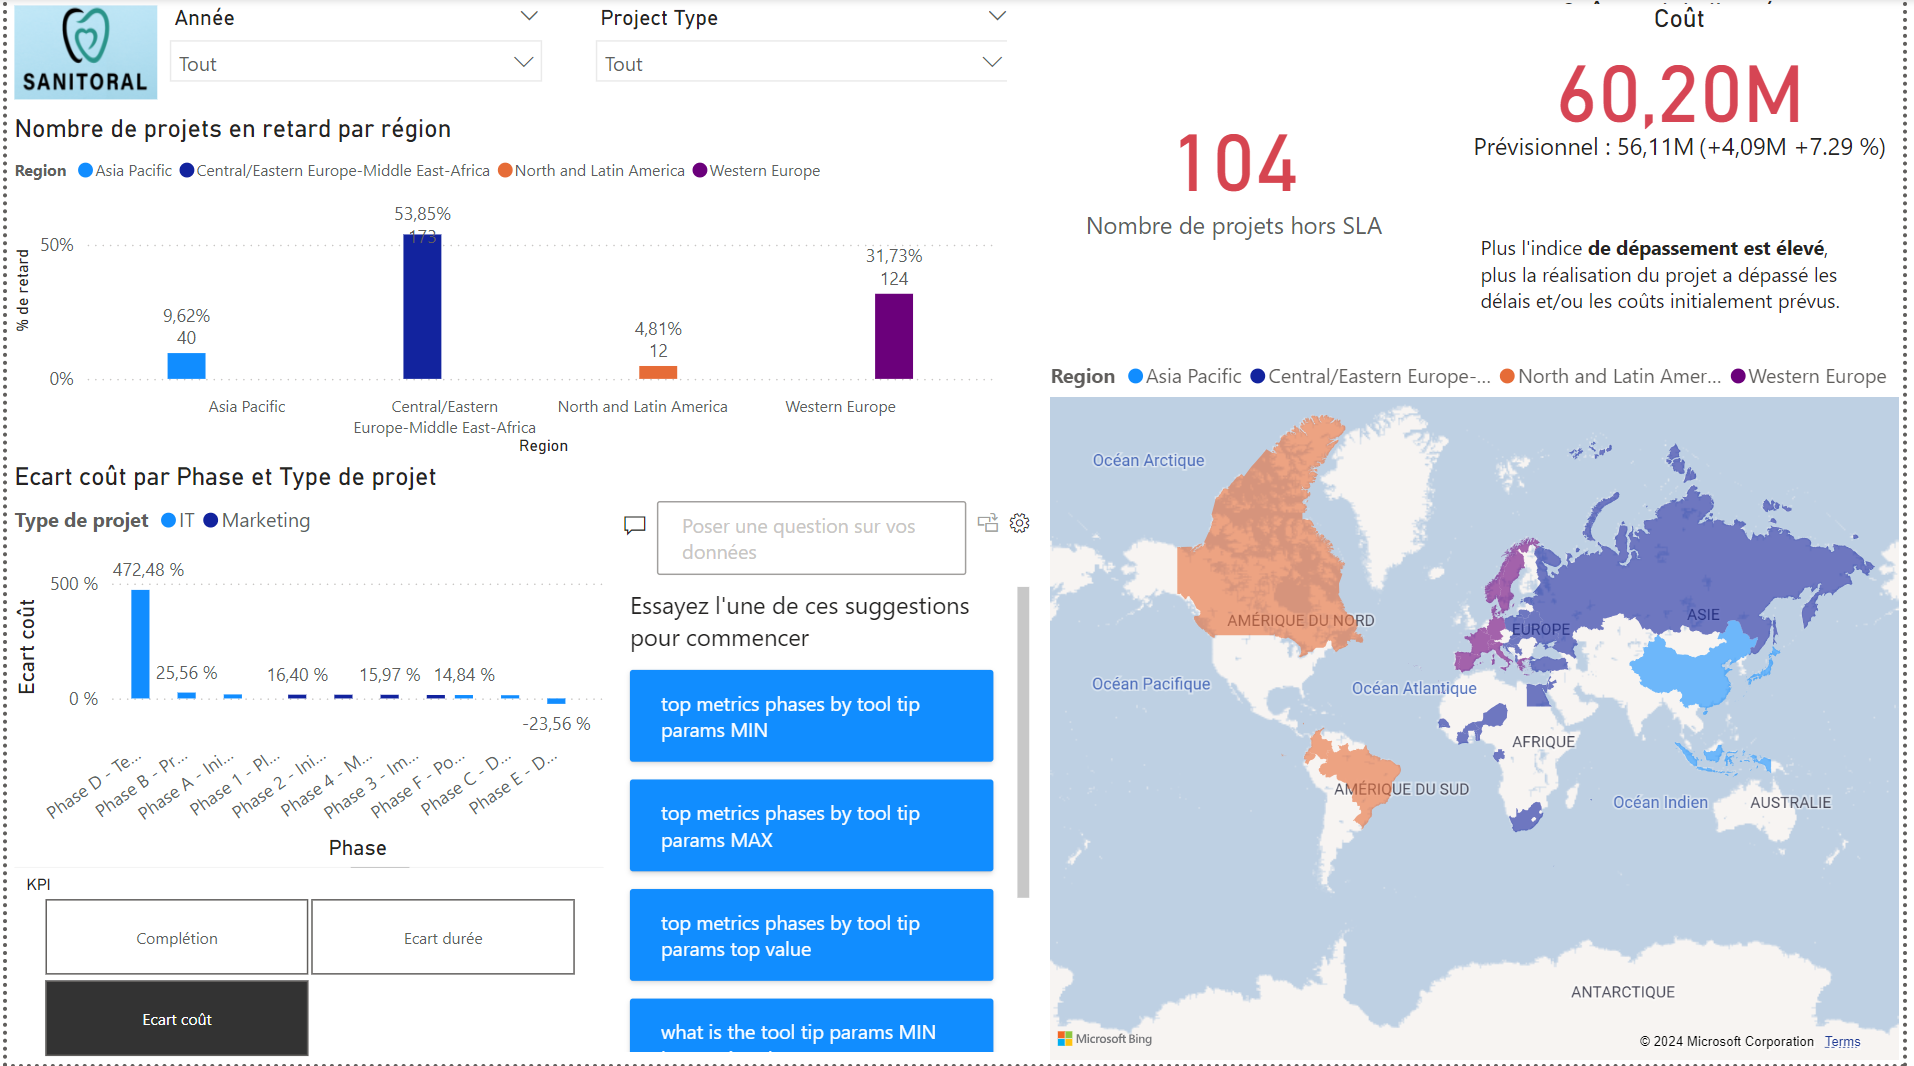This screenshot has width=1914, height=1066.
Task: Select the Phase D bar showing 472,48 %
Action: pyautogui.click(x=140, y=645)
